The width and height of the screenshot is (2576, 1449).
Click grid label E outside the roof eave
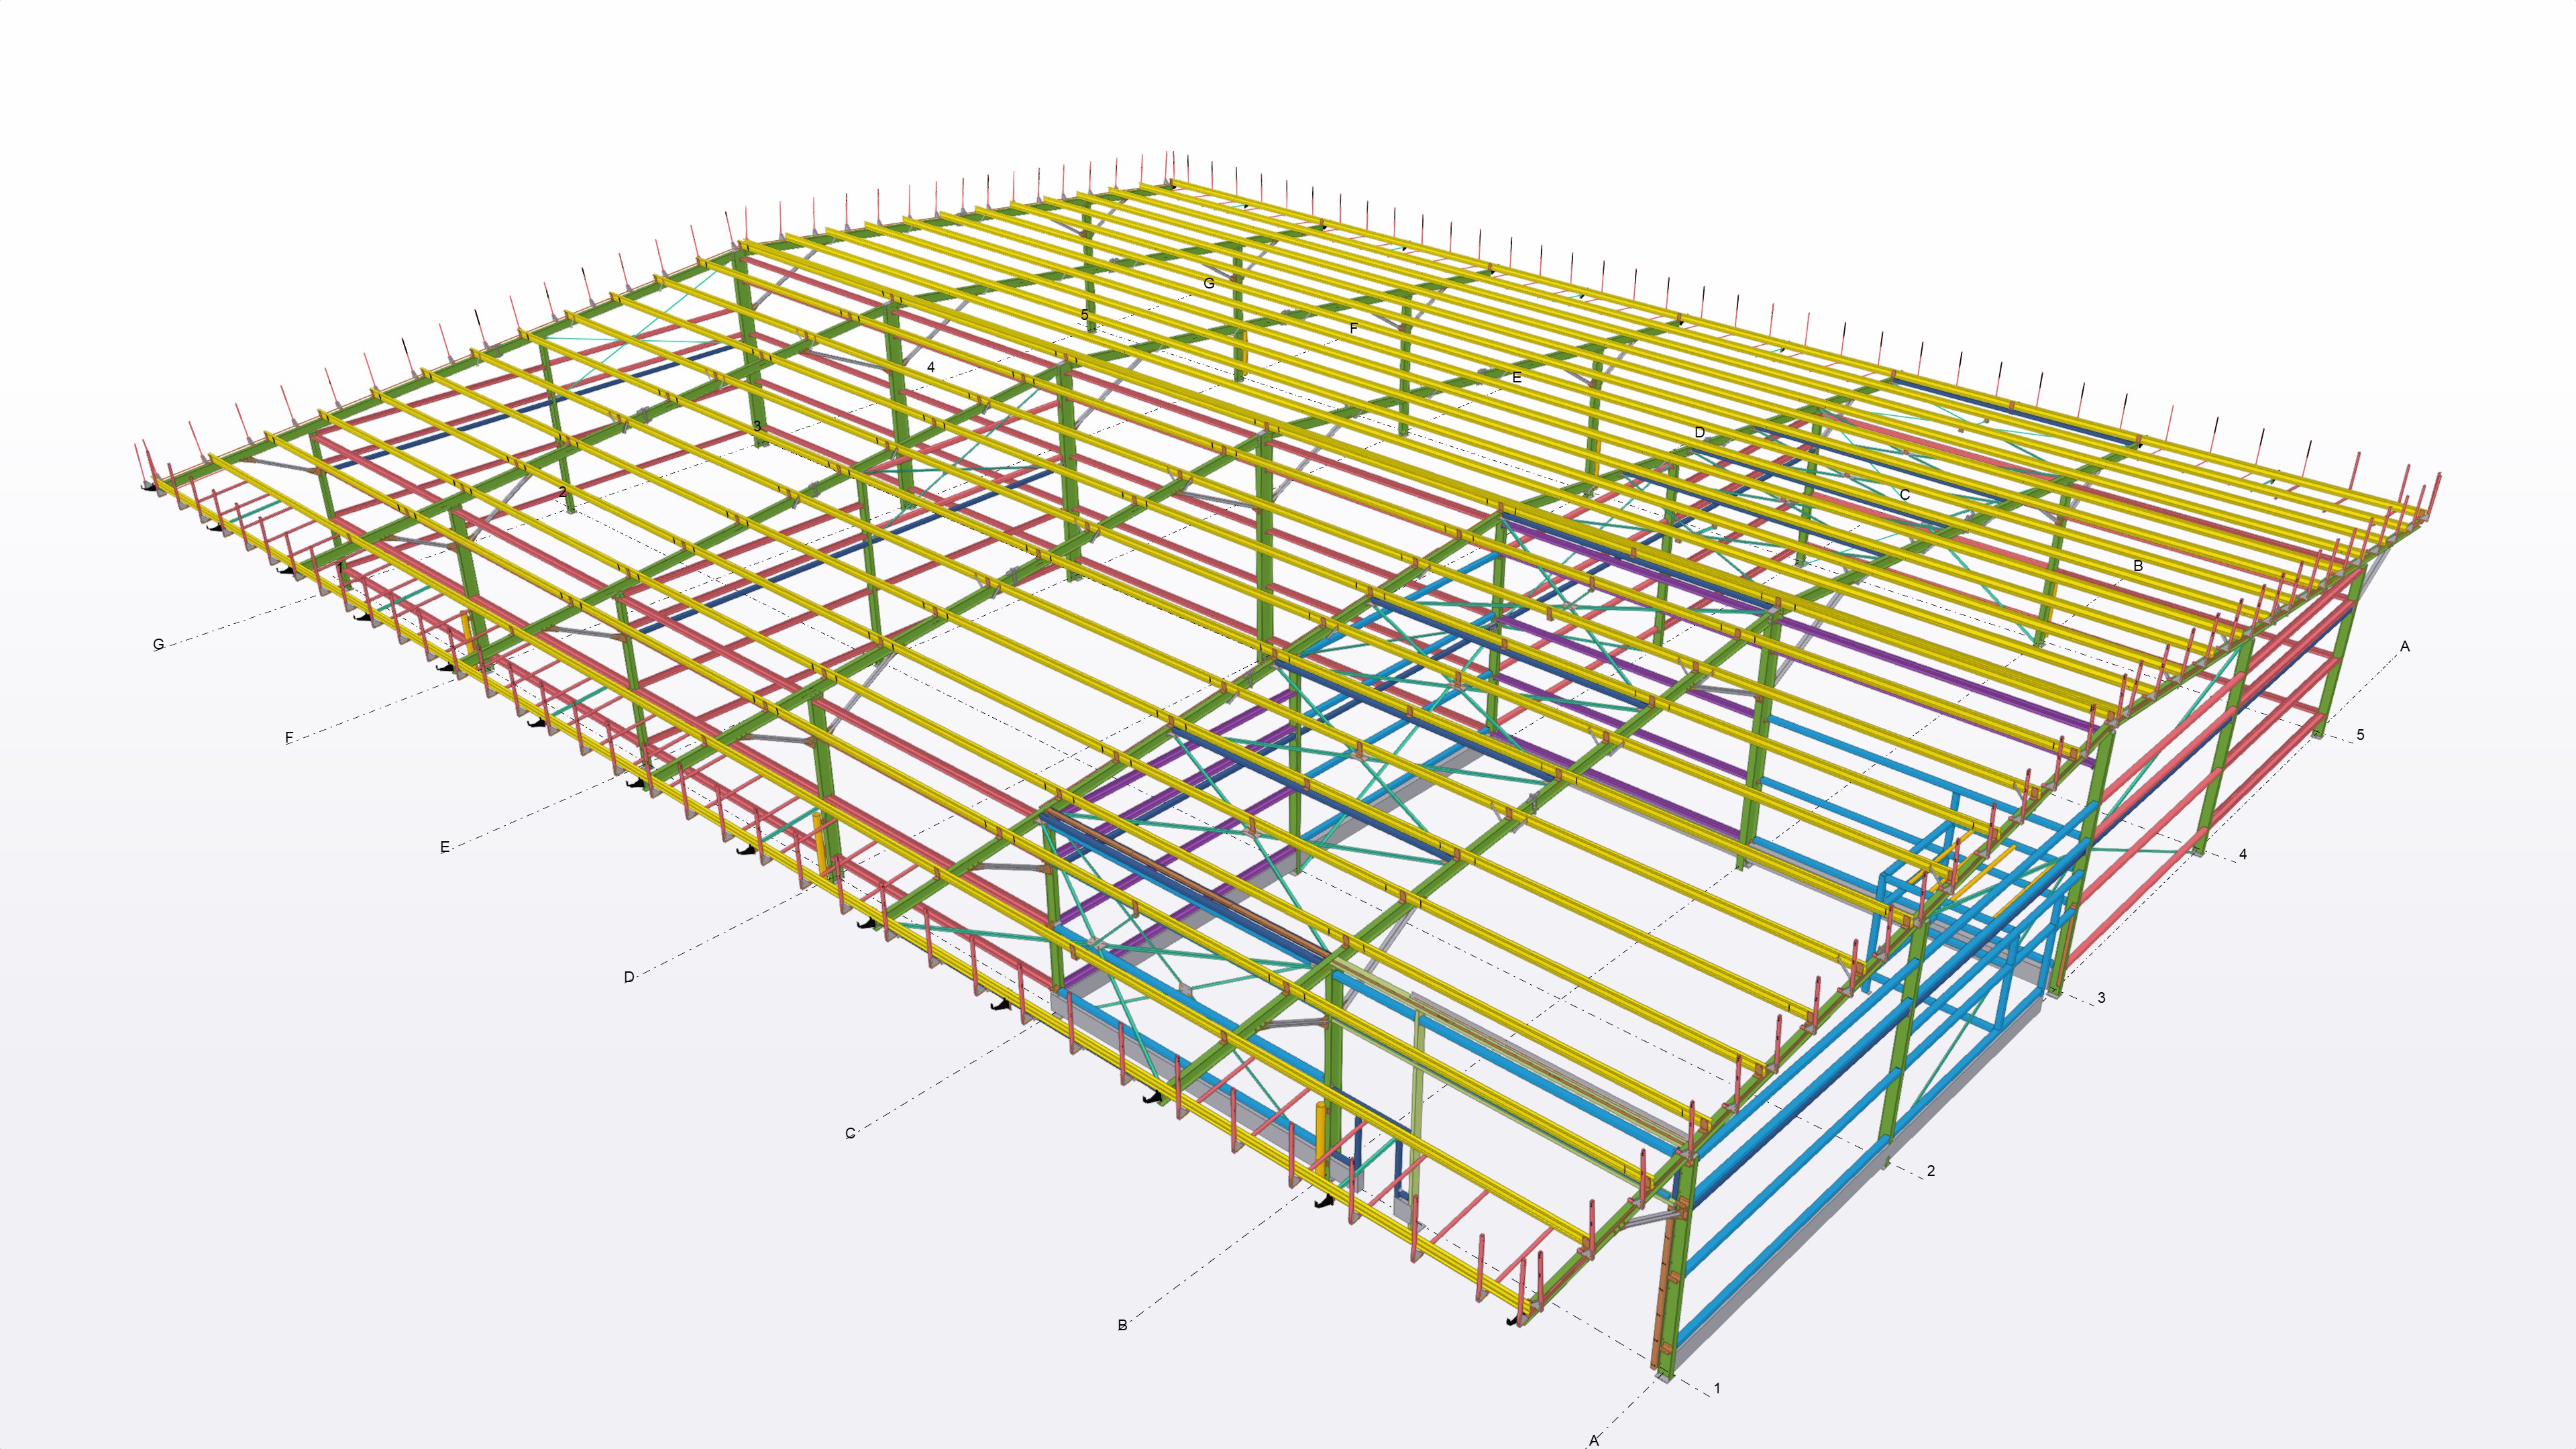(x=445, y=847)
